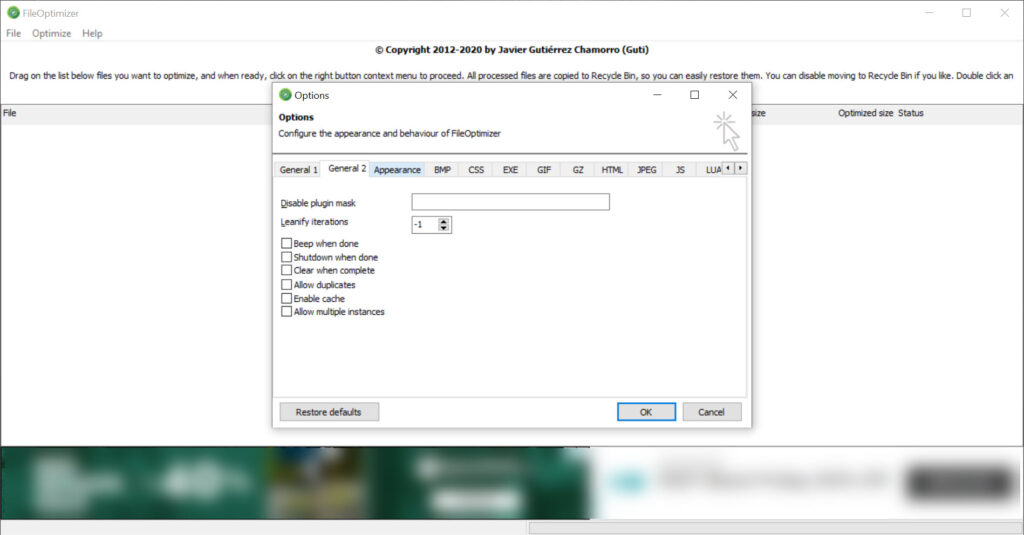Switch to the Appearance tab
This screenshot has height=535, width=1024.
[397, 170]
